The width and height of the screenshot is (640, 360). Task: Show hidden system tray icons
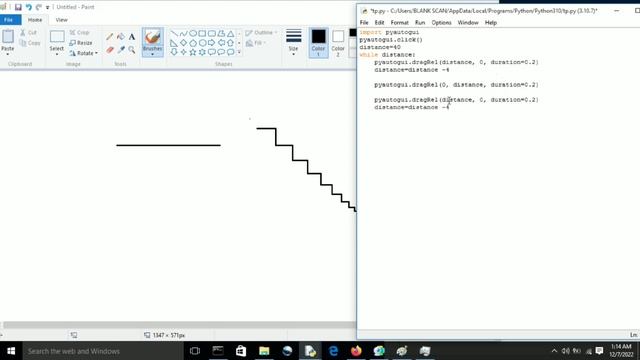(x=554, y=351)
